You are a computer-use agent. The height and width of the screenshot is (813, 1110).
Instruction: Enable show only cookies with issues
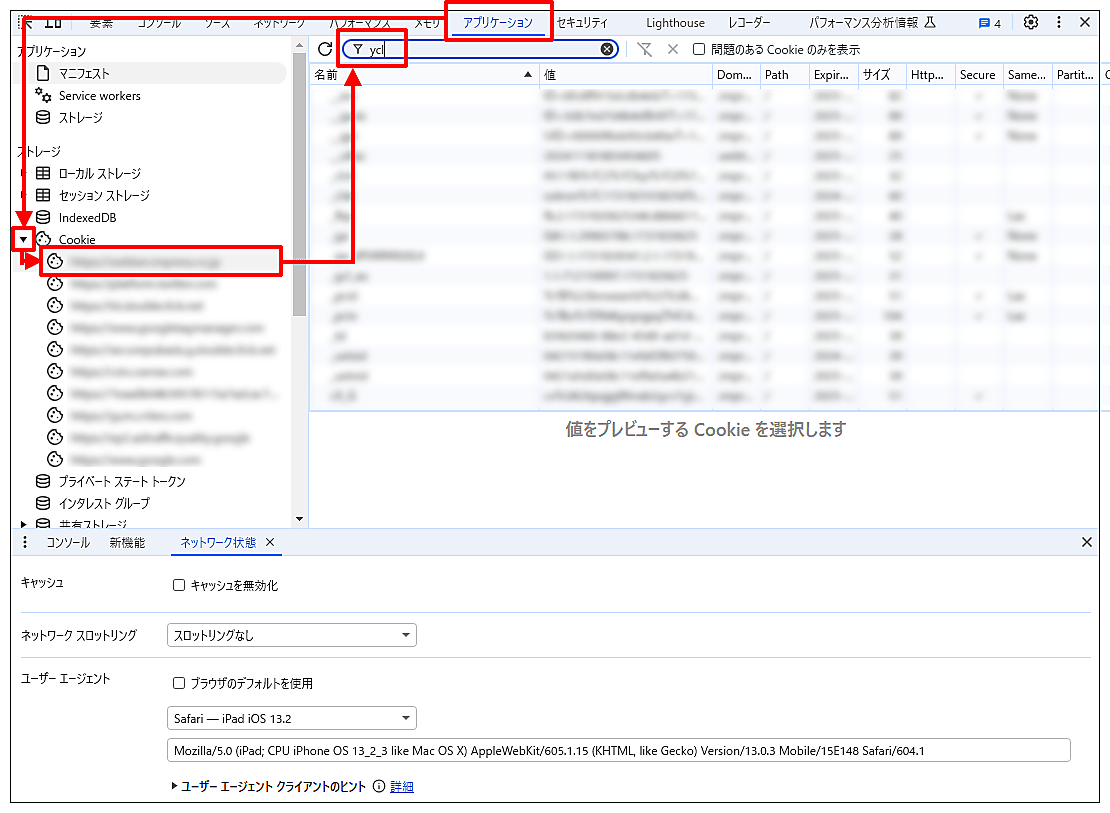(x=700, y=49)
